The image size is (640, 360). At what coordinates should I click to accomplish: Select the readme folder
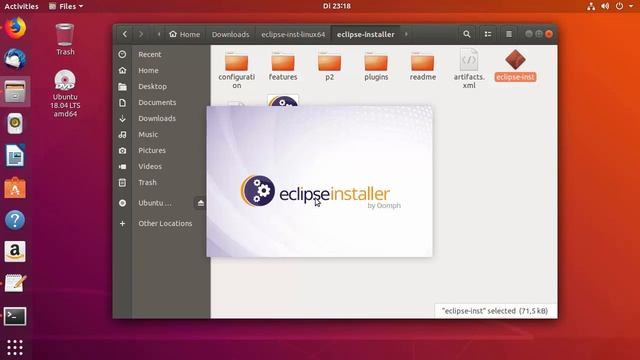point(422,66)
